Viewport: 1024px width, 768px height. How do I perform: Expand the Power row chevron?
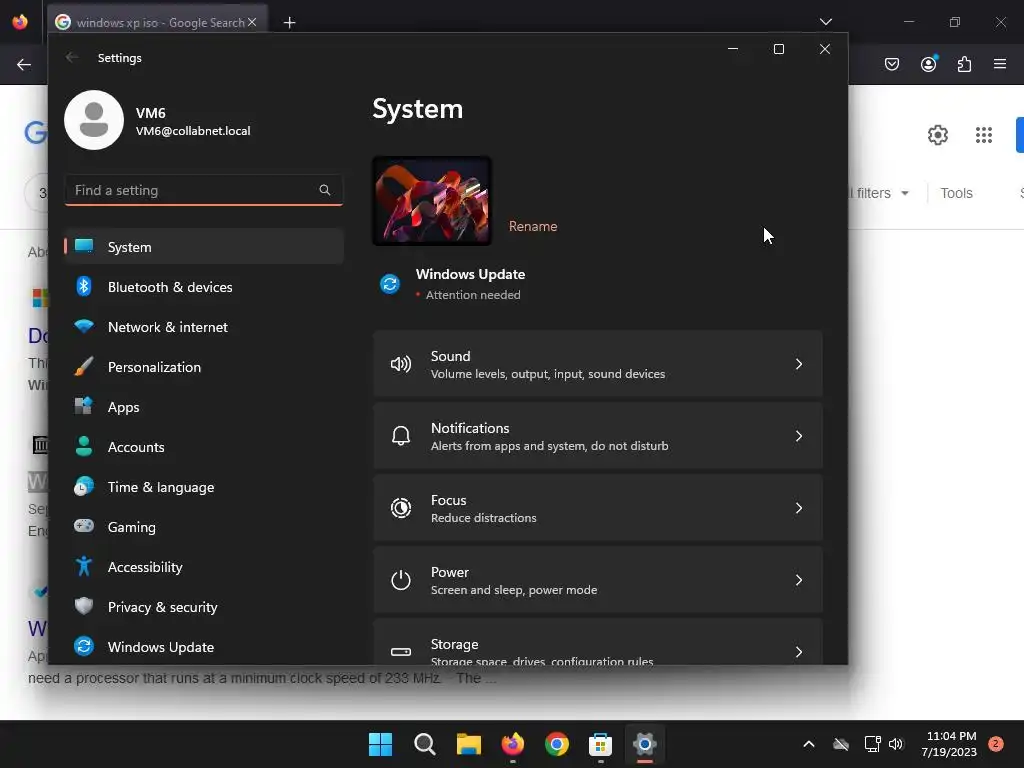799,580
